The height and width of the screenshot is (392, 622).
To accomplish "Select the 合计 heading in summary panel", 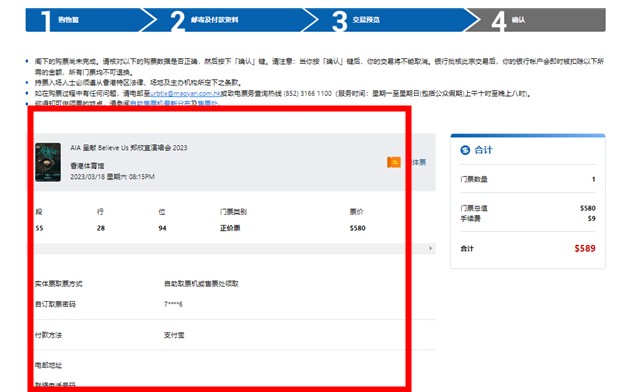I will click(484, 150).
